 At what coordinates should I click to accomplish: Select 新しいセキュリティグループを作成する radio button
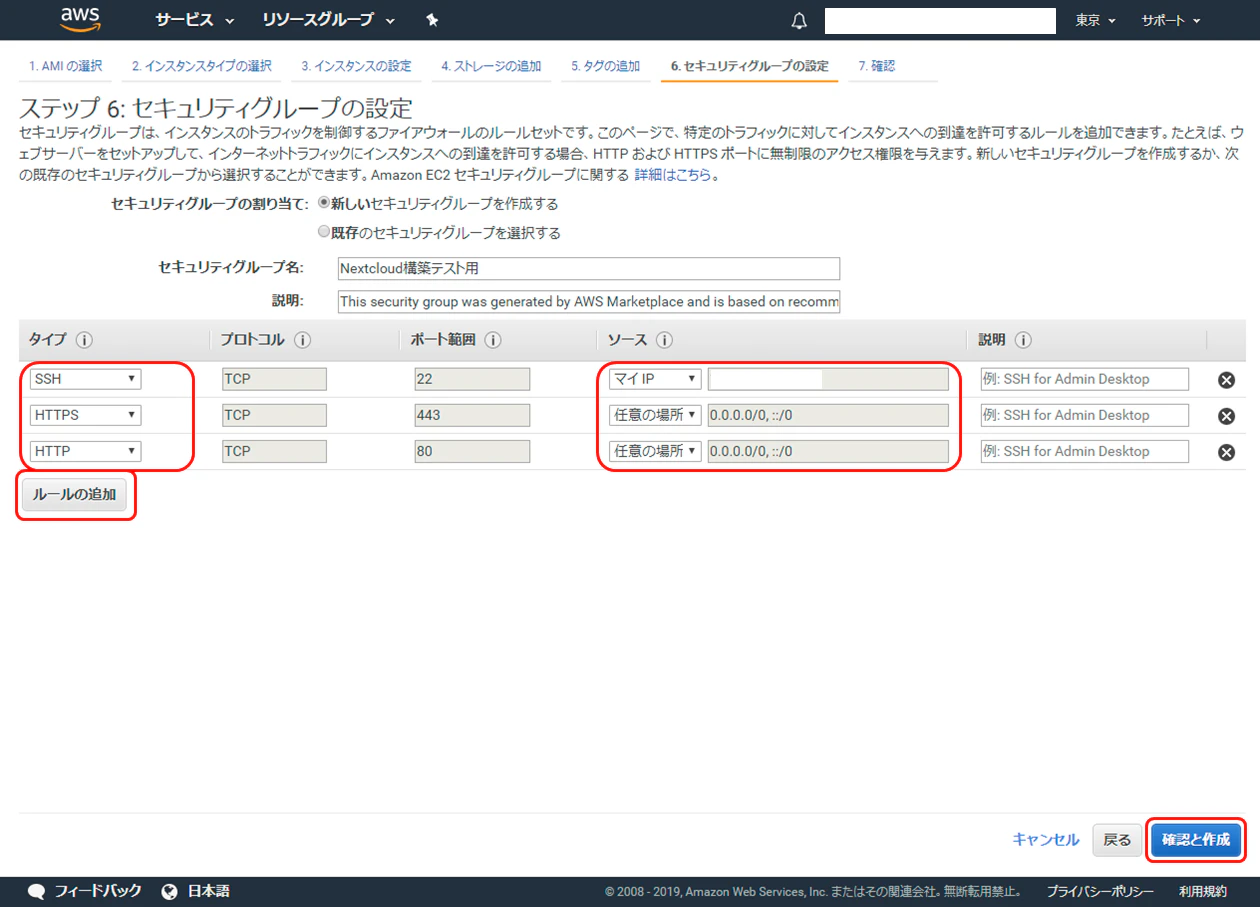tap(323, 202)
